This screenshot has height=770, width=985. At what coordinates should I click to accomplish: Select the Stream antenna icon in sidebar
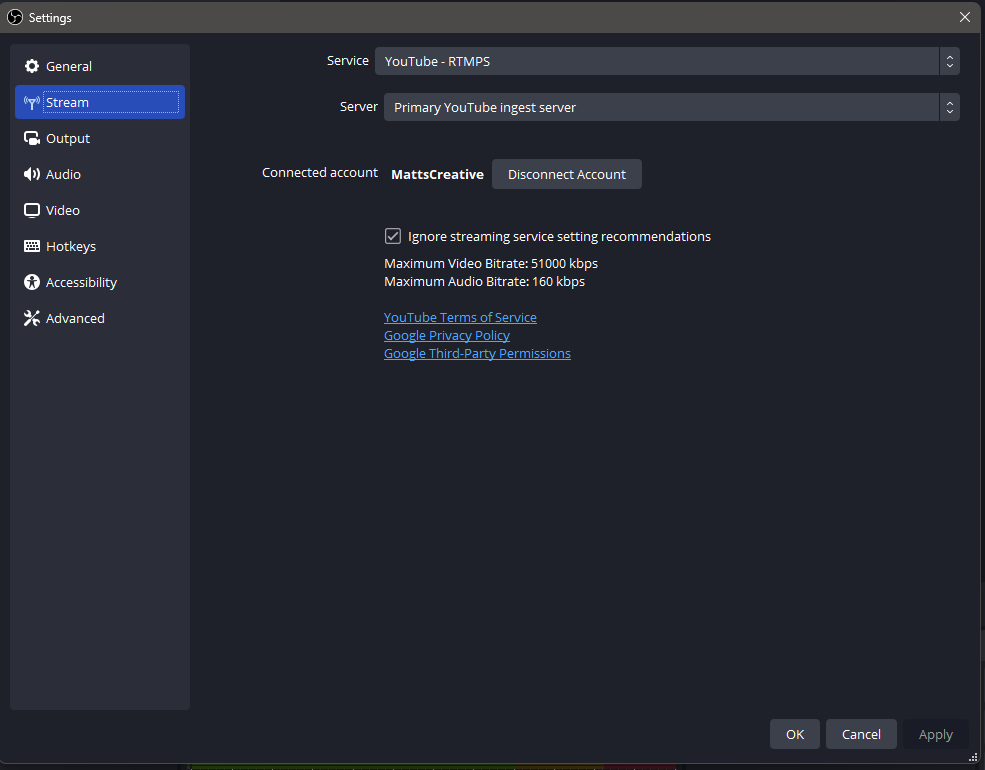(x=32, y=102)
